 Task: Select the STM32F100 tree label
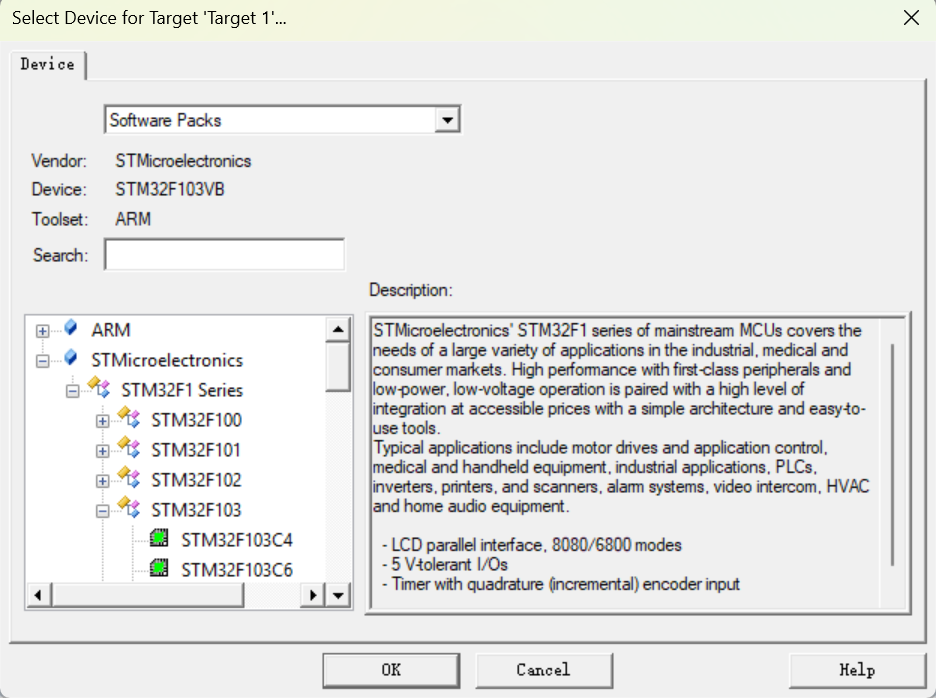click(196, 420)
